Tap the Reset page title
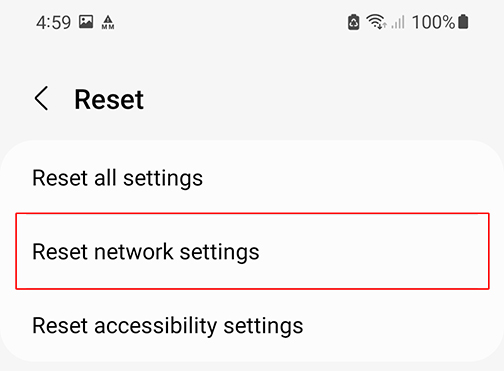504x371 pixels. pos(109,99)
